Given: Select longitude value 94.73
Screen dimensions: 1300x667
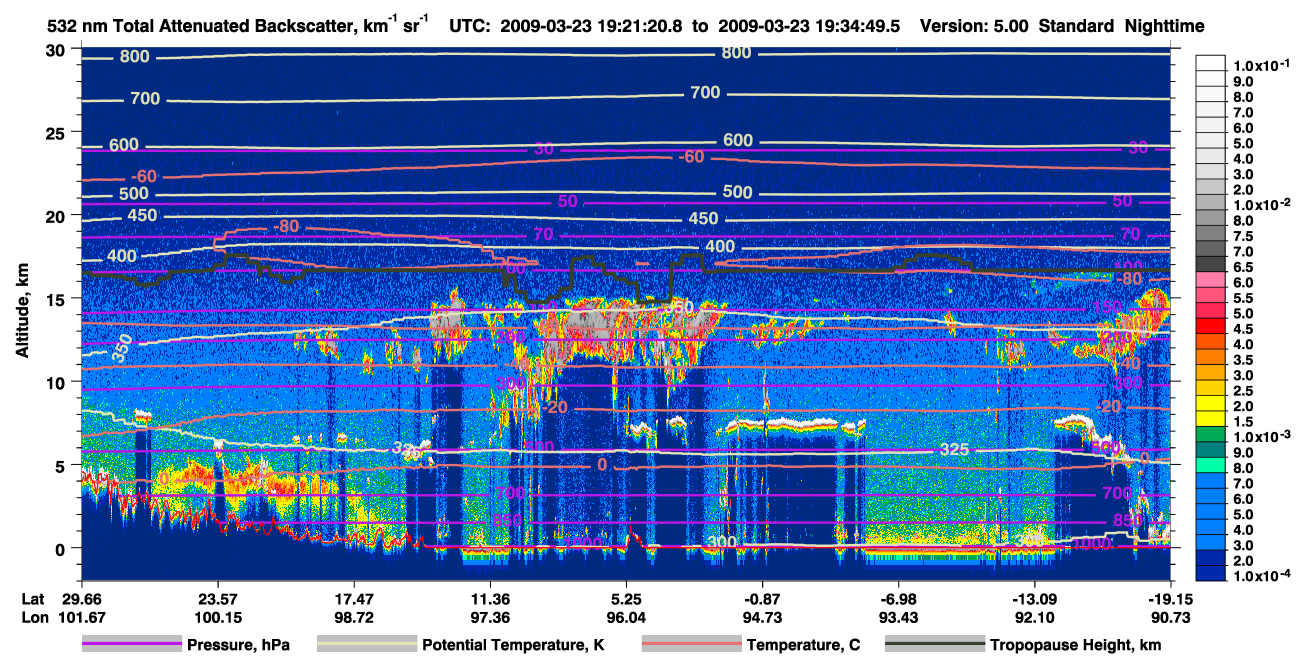Looking at the screenshot, I should coord(762,617).
